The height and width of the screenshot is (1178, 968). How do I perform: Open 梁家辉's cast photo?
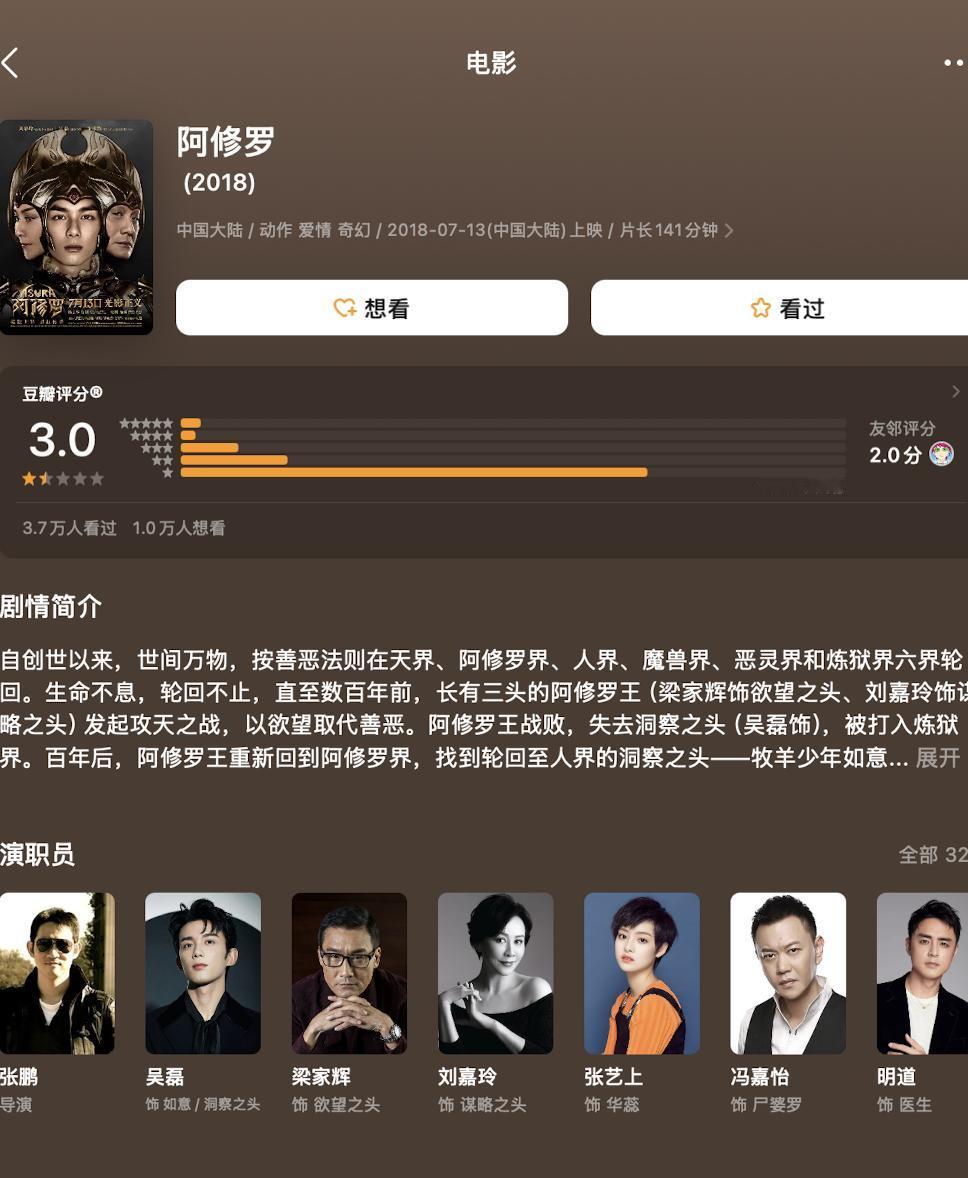pyautogui.click(x=349, y=973)
